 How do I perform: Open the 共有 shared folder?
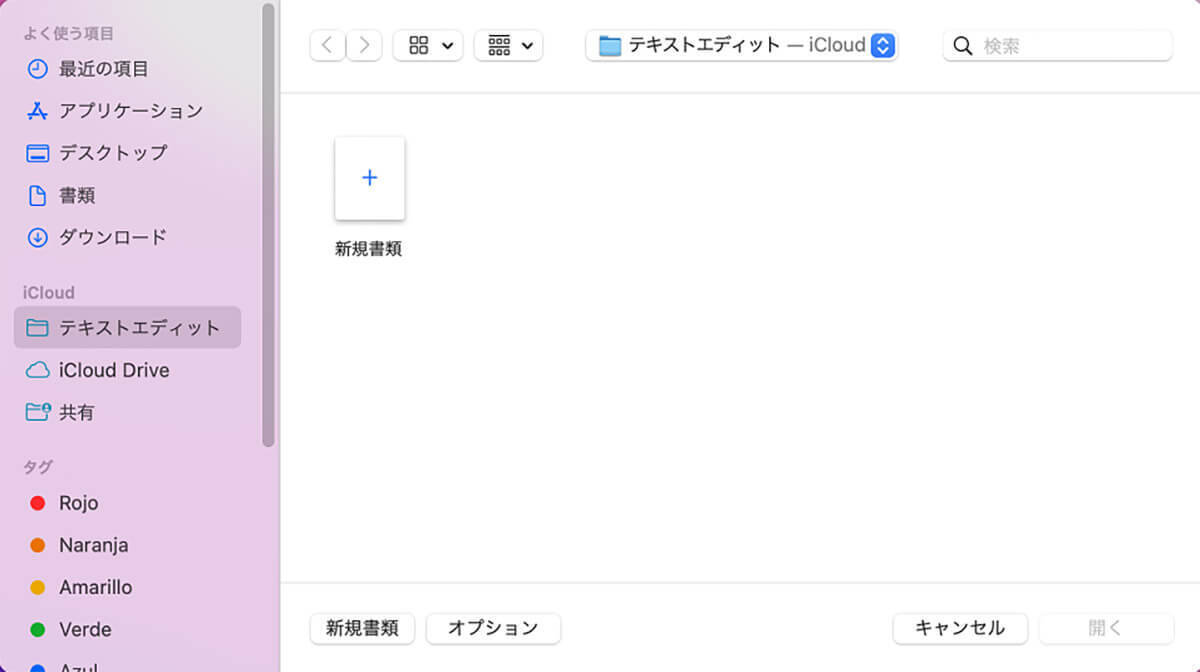76,412
